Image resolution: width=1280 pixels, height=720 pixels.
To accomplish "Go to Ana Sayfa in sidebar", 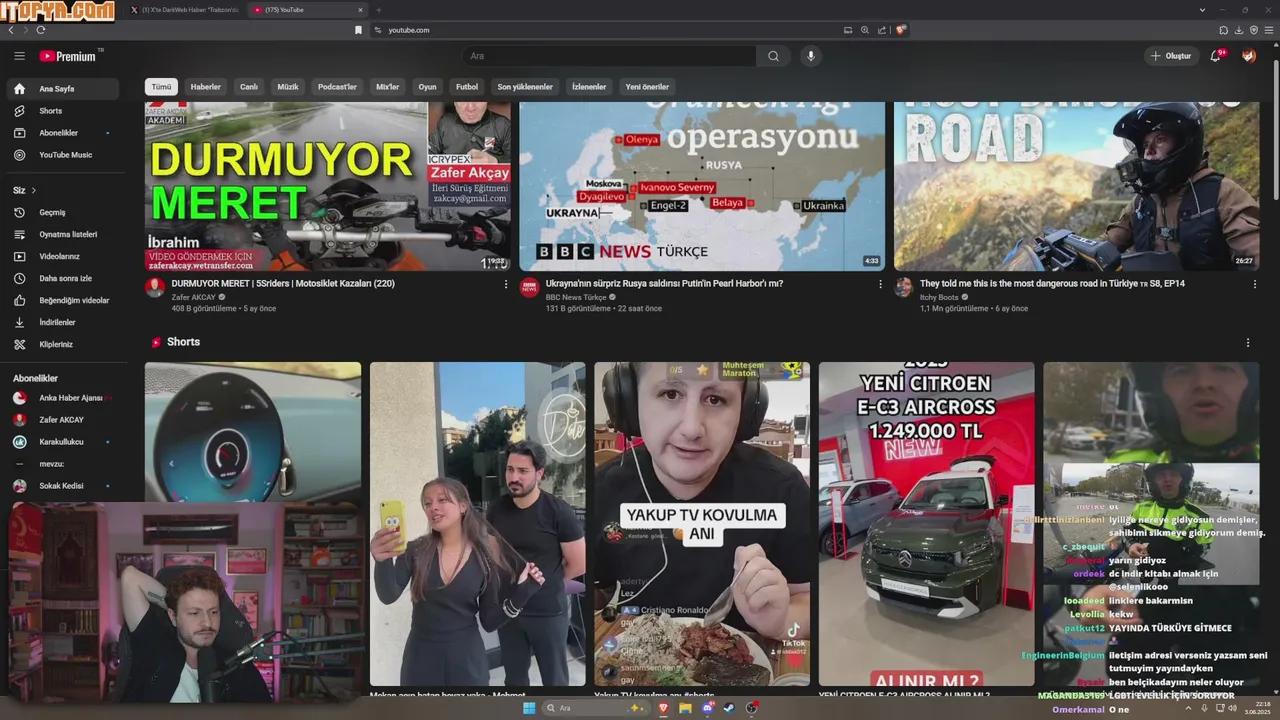I will click(62, 89).
